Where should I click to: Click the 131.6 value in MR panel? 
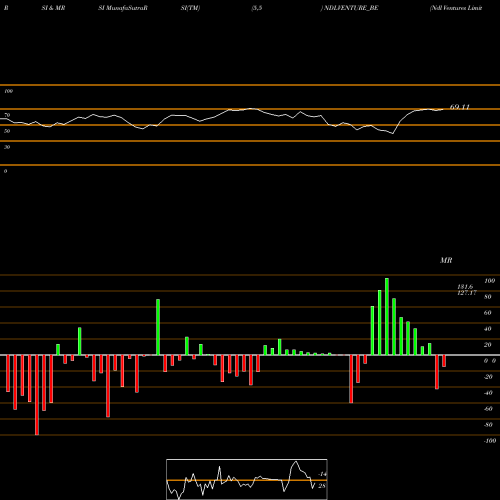[x=465, y=287]
